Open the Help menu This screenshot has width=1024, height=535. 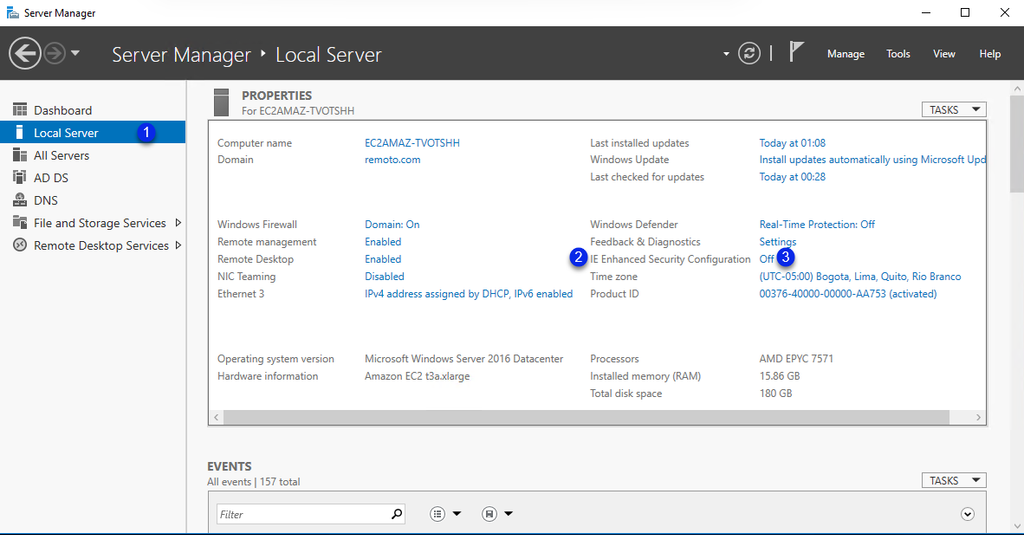(989, 54)
